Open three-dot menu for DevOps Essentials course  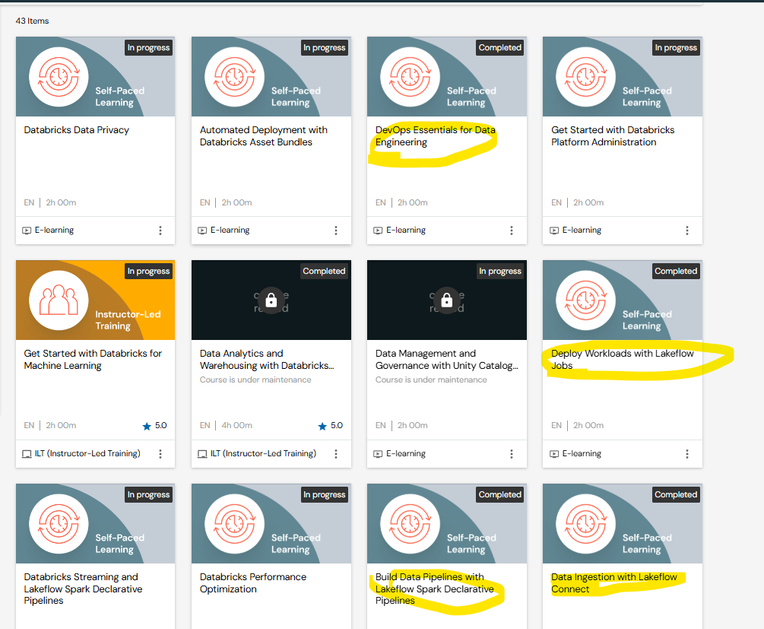click(x=511, y=230)
